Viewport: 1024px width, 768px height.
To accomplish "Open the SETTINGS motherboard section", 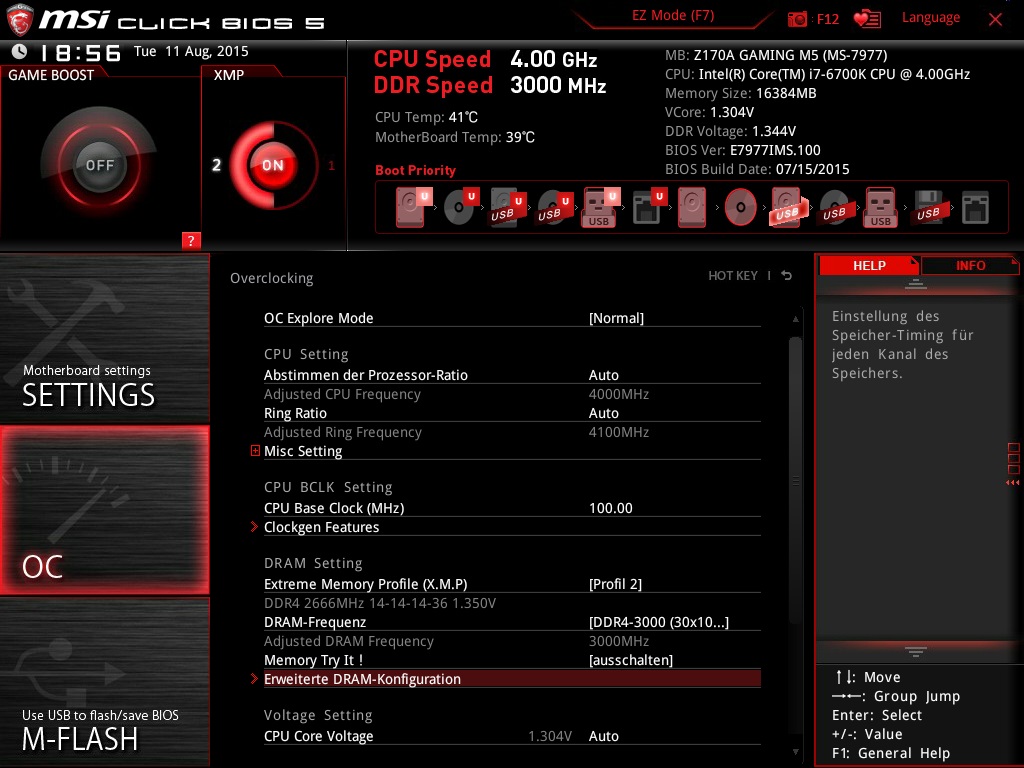I will (104, 338).
